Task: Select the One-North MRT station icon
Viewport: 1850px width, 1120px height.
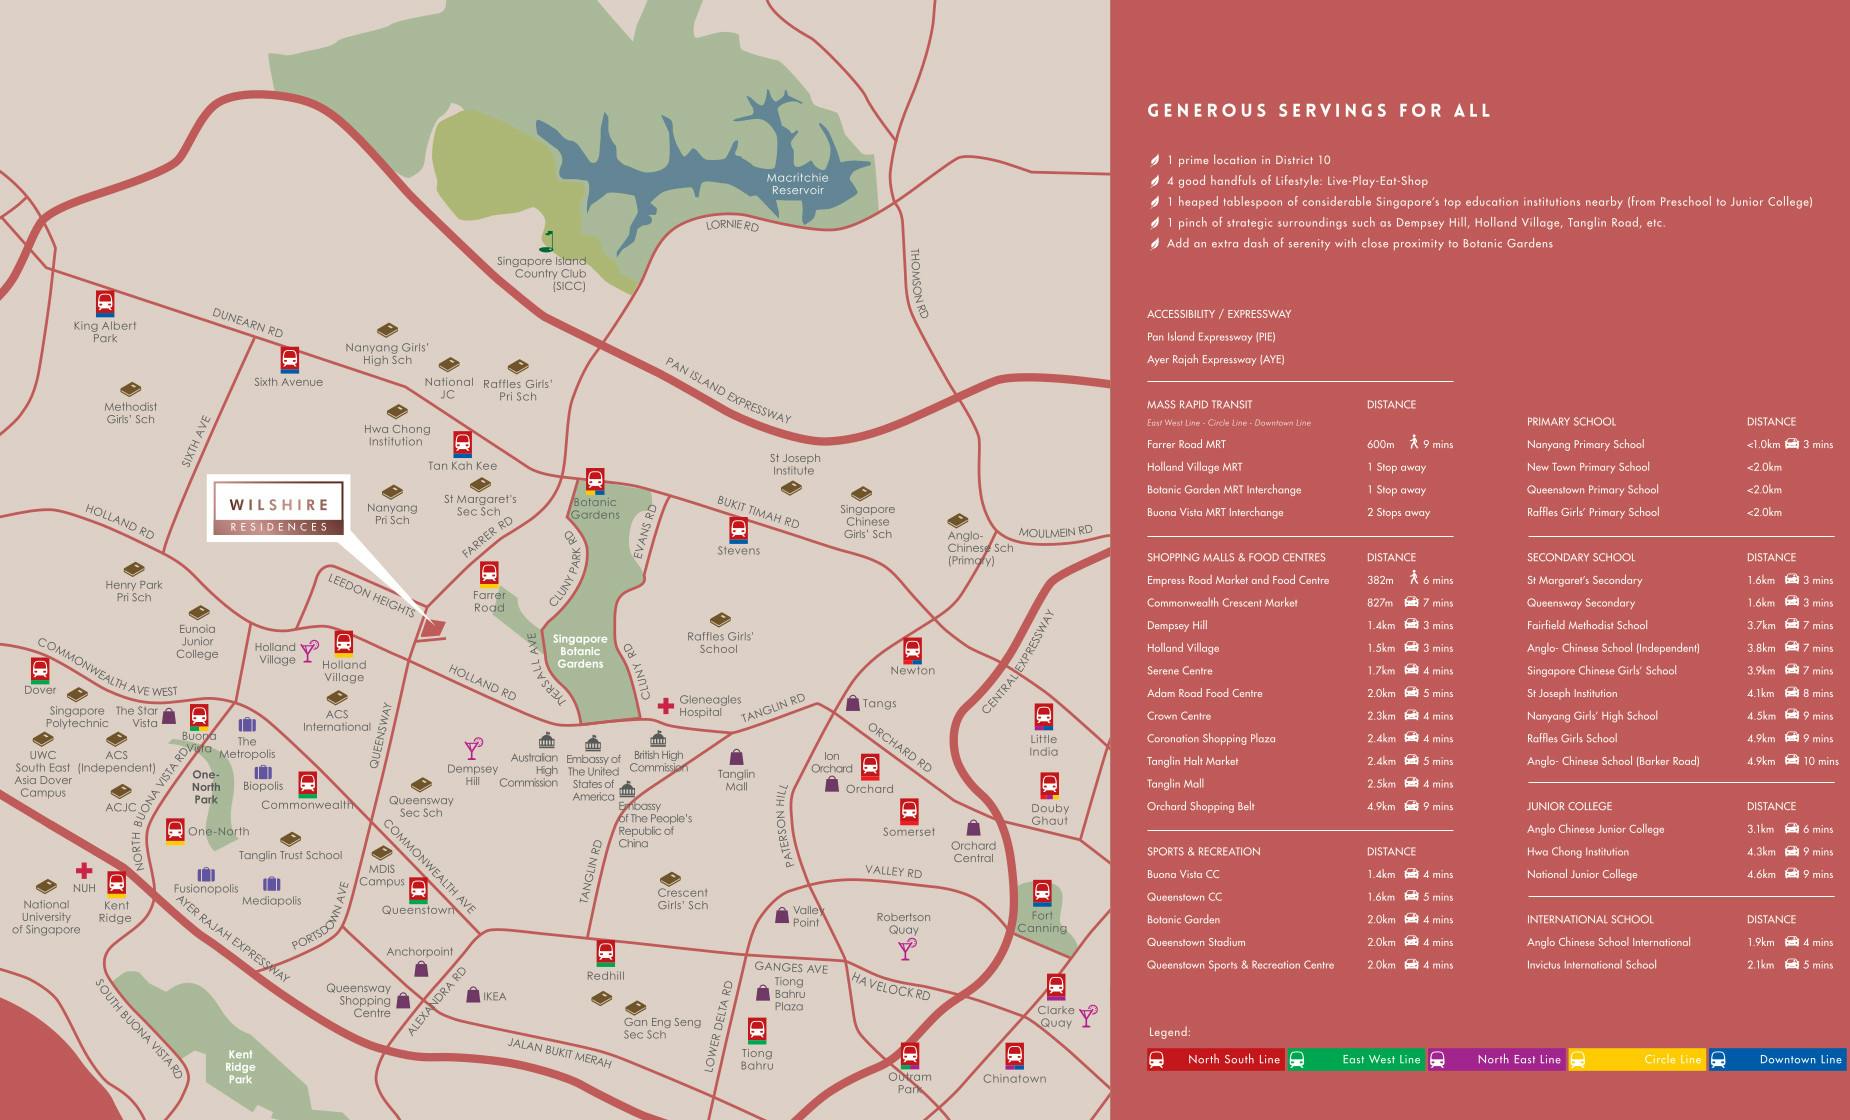Action: pos(175,832)
